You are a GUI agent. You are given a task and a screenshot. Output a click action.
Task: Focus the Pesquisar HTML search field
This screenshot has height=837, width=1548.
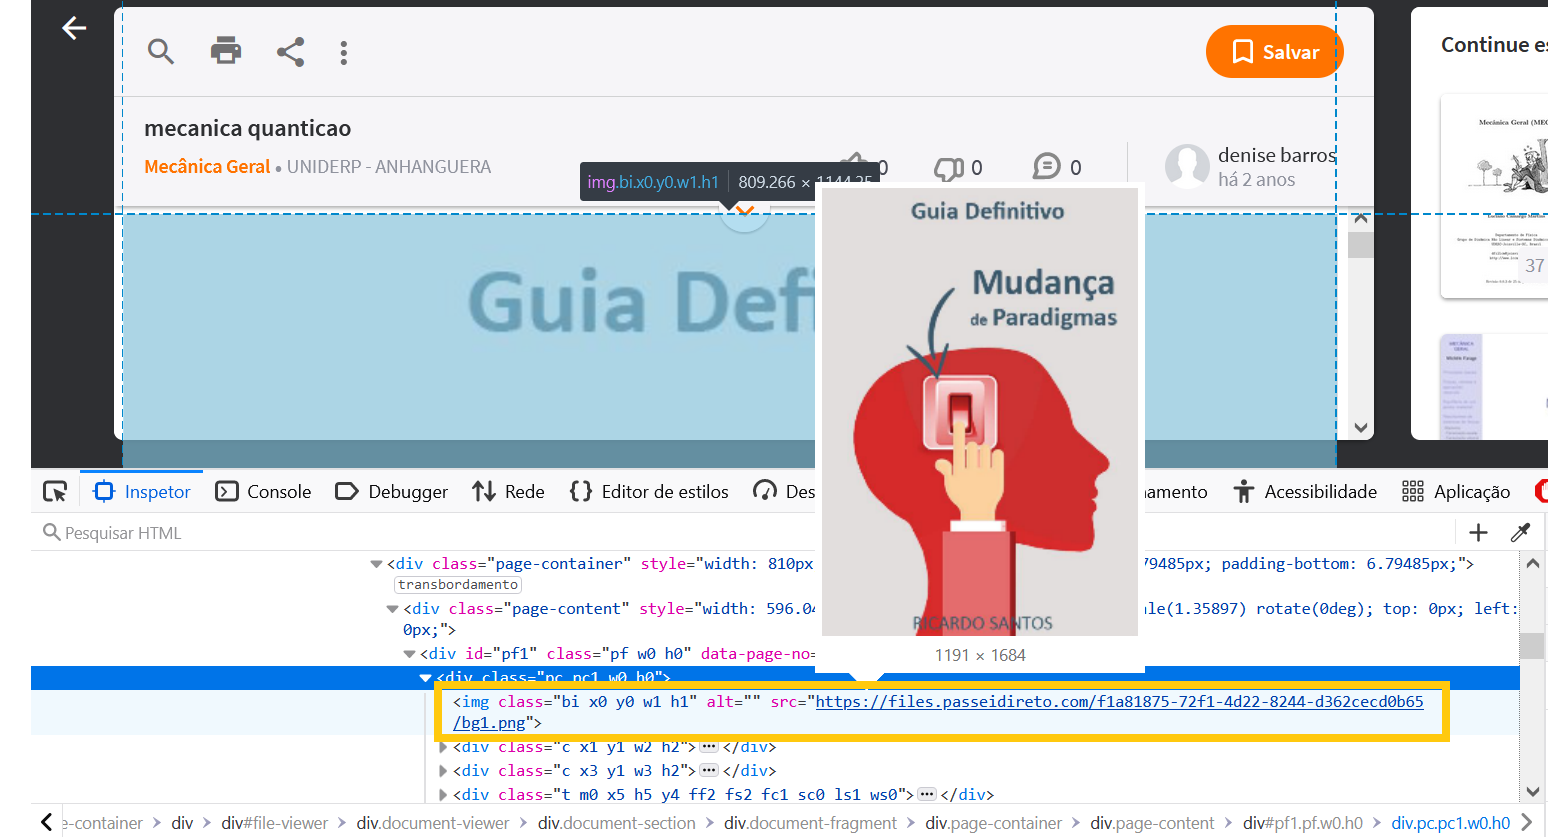[740, 533]
